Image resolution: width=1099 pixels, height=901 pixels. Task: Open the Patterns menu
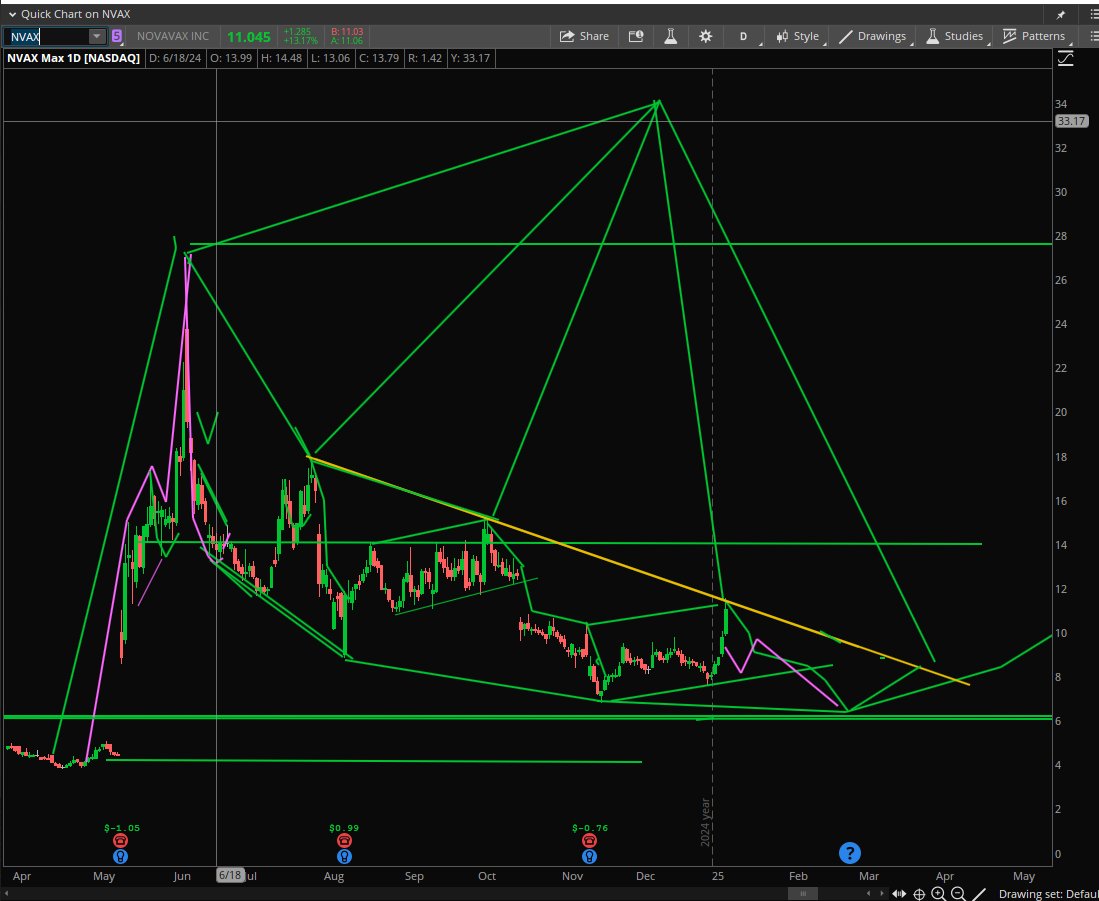(1034, 36)
